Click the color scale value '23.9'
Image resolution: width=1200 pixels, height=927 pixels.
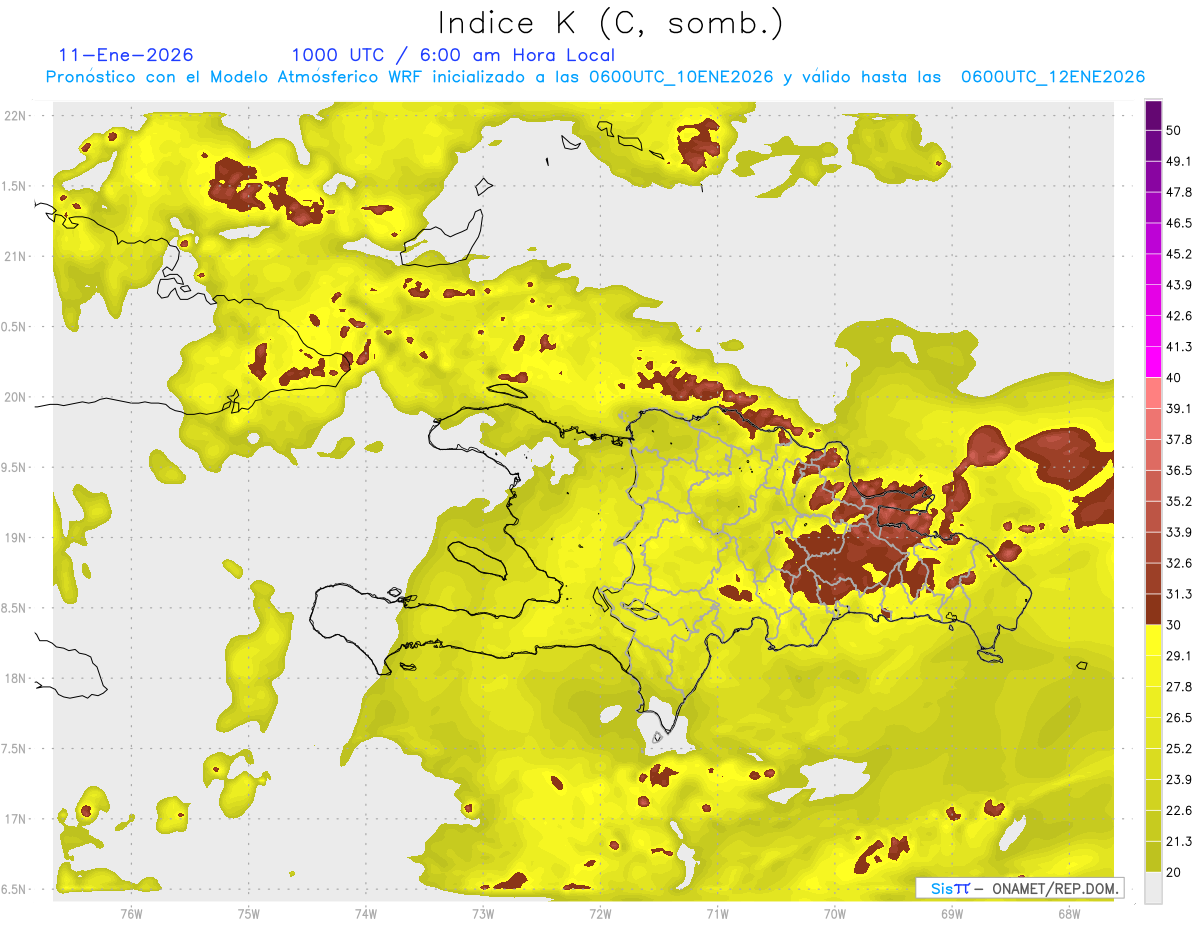click(1179, 780)
